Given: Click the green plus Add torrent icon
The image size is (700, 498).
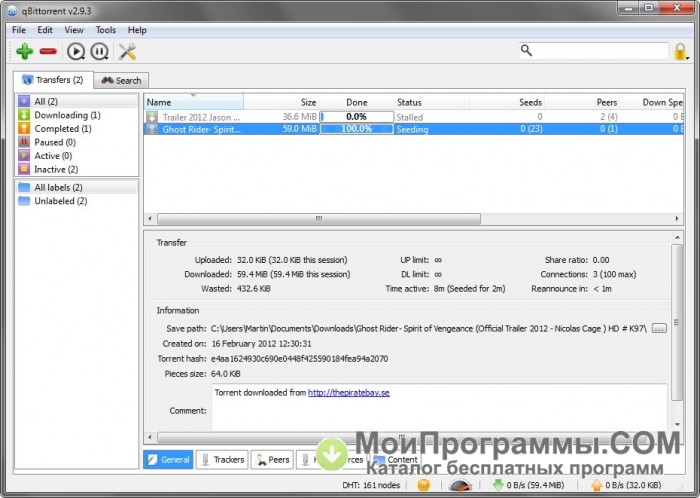Looking at the screenshot, I should click(25, 51).
